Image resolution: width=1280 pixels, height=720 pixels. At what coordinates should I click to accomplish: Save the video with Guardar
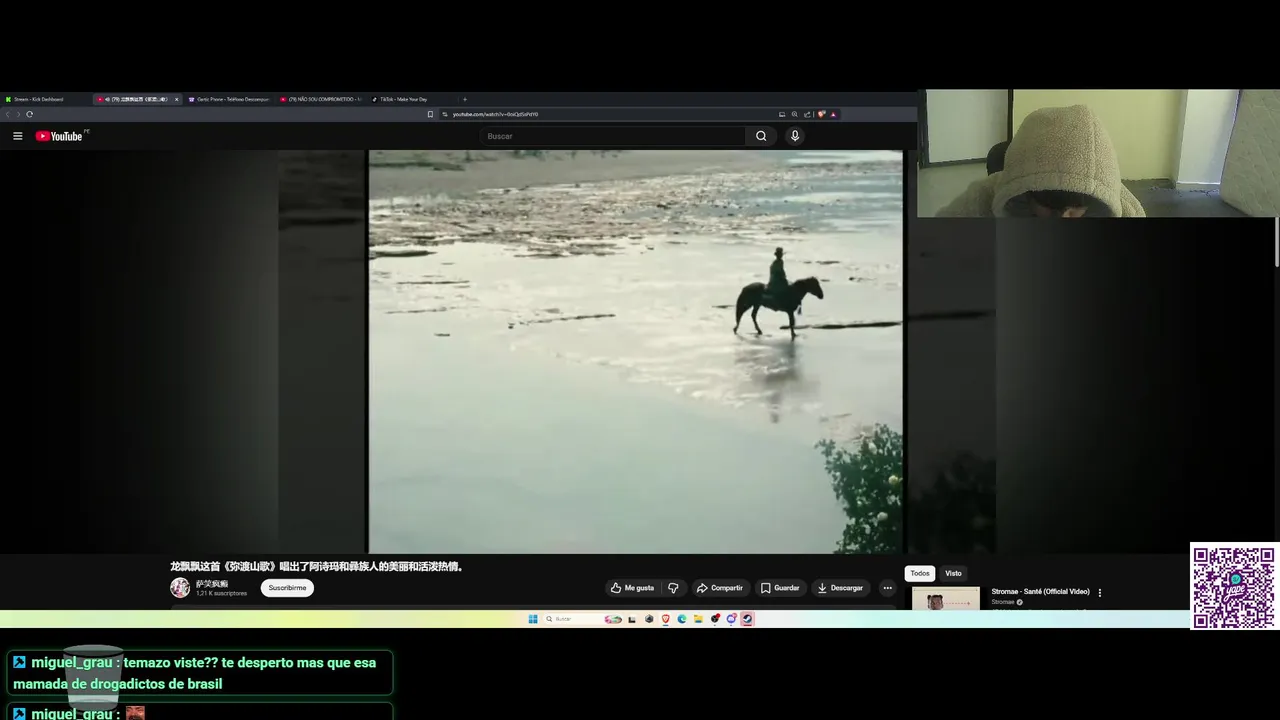coord(779,588)
